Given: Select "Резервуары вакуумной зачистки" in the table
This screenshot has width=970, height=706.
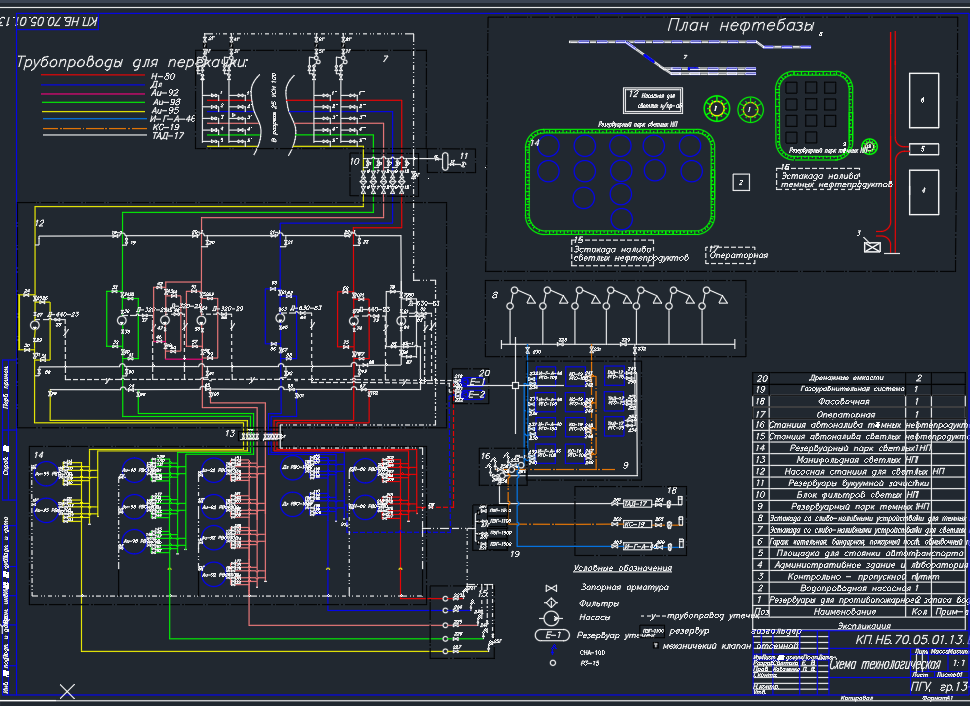Looking at the screenshot, I should tap(859, 483).
